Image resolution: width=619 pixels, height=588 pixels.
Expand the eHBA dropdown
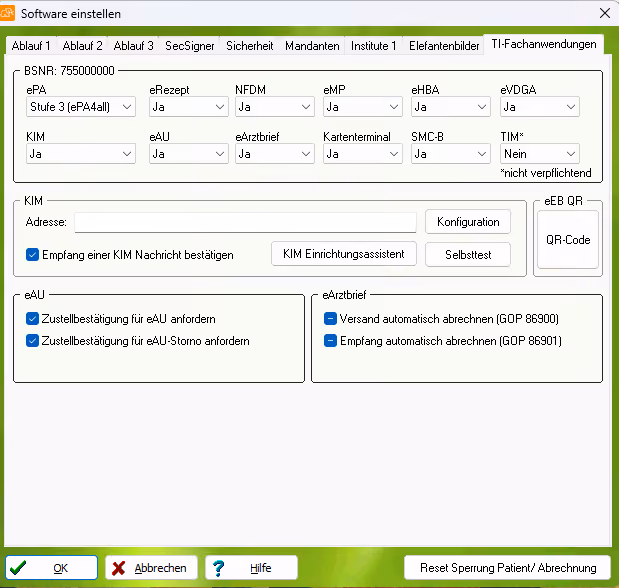450,107
